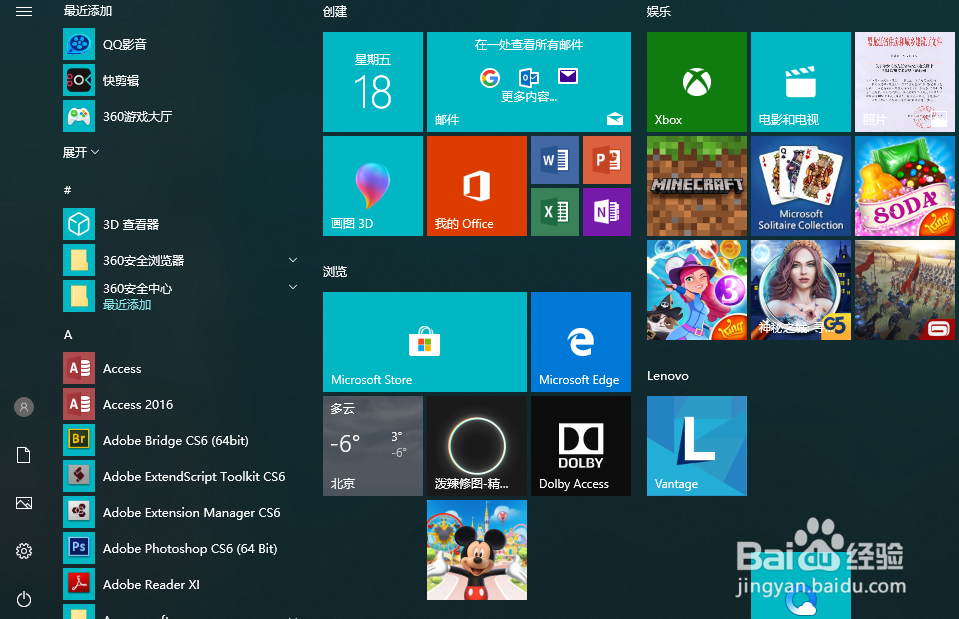Image resolution: width=959 pixels, height=619 pixels.
Task: Open the 北京 weather tile
Action: [372, 446]
